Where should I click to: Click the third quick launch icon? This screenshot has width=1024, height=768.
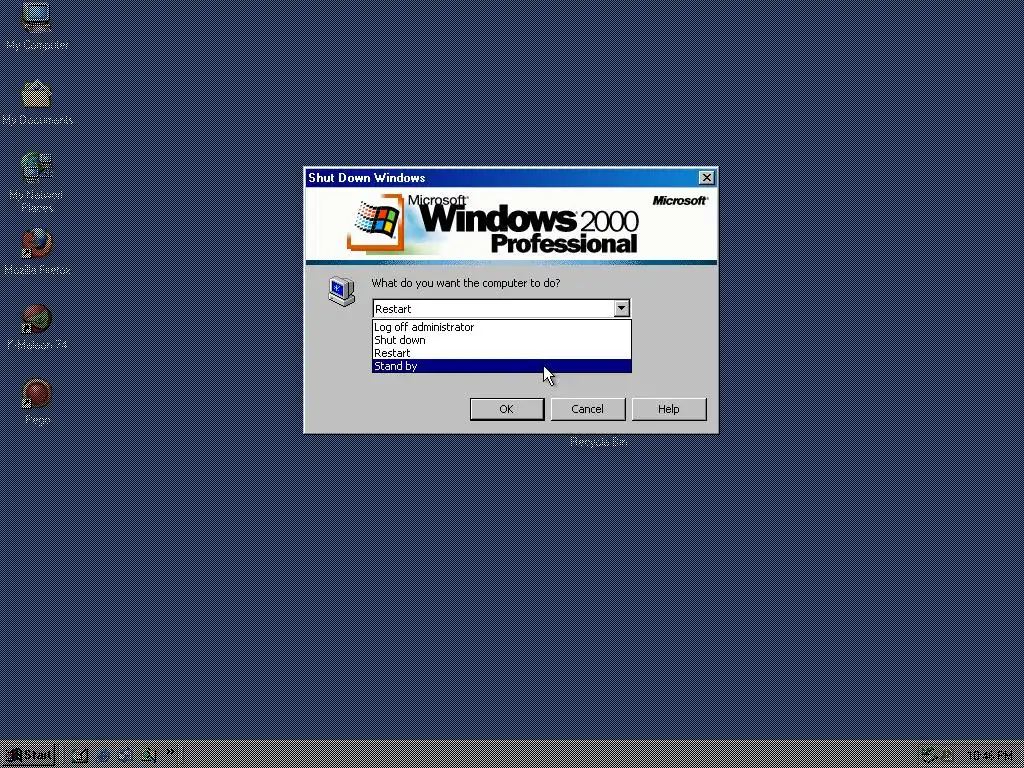125,756
